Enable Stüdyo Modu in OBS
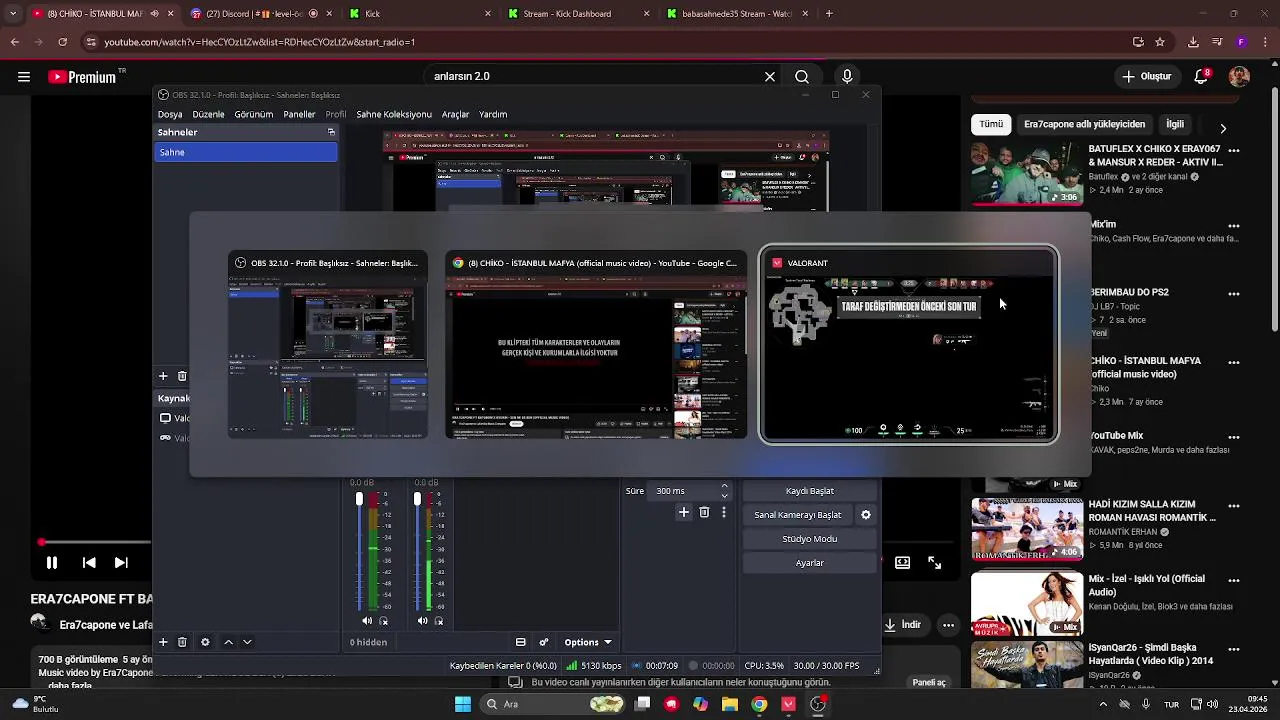 810,539
